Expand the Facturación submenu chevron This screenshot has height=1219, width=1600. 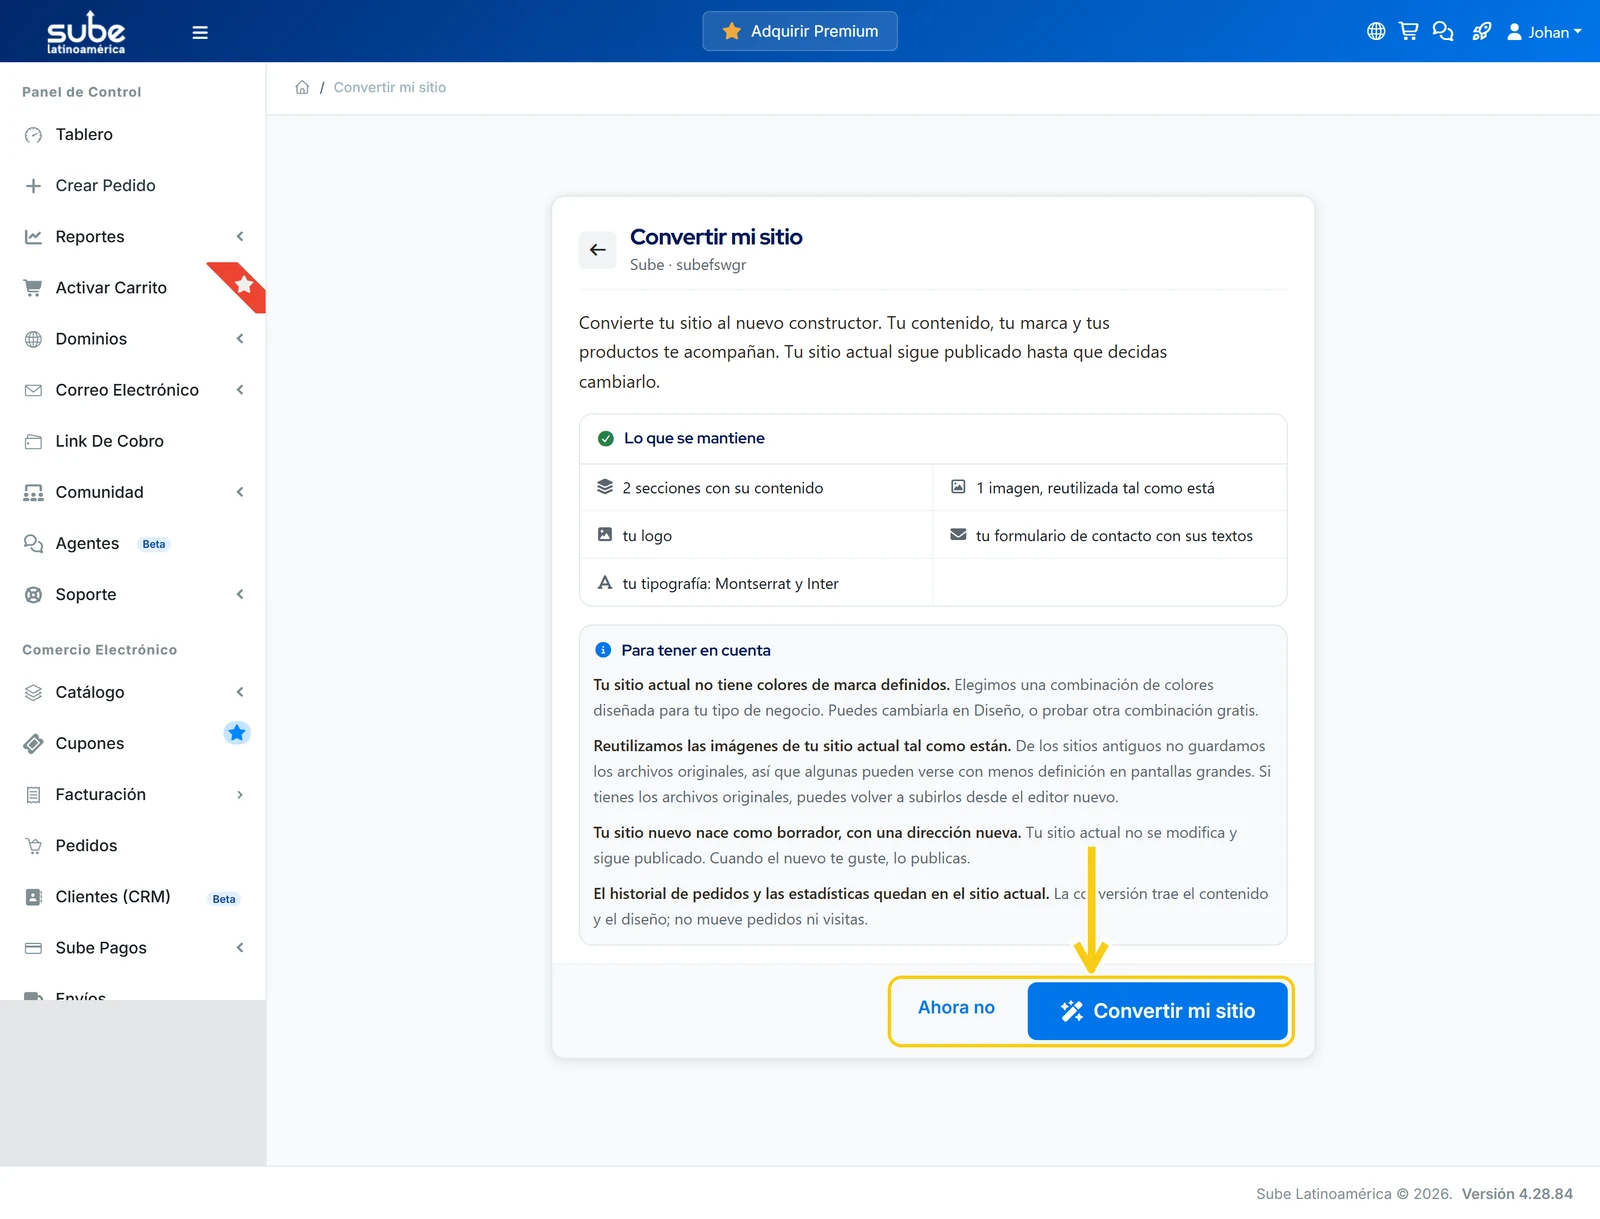tap(240, 795)
